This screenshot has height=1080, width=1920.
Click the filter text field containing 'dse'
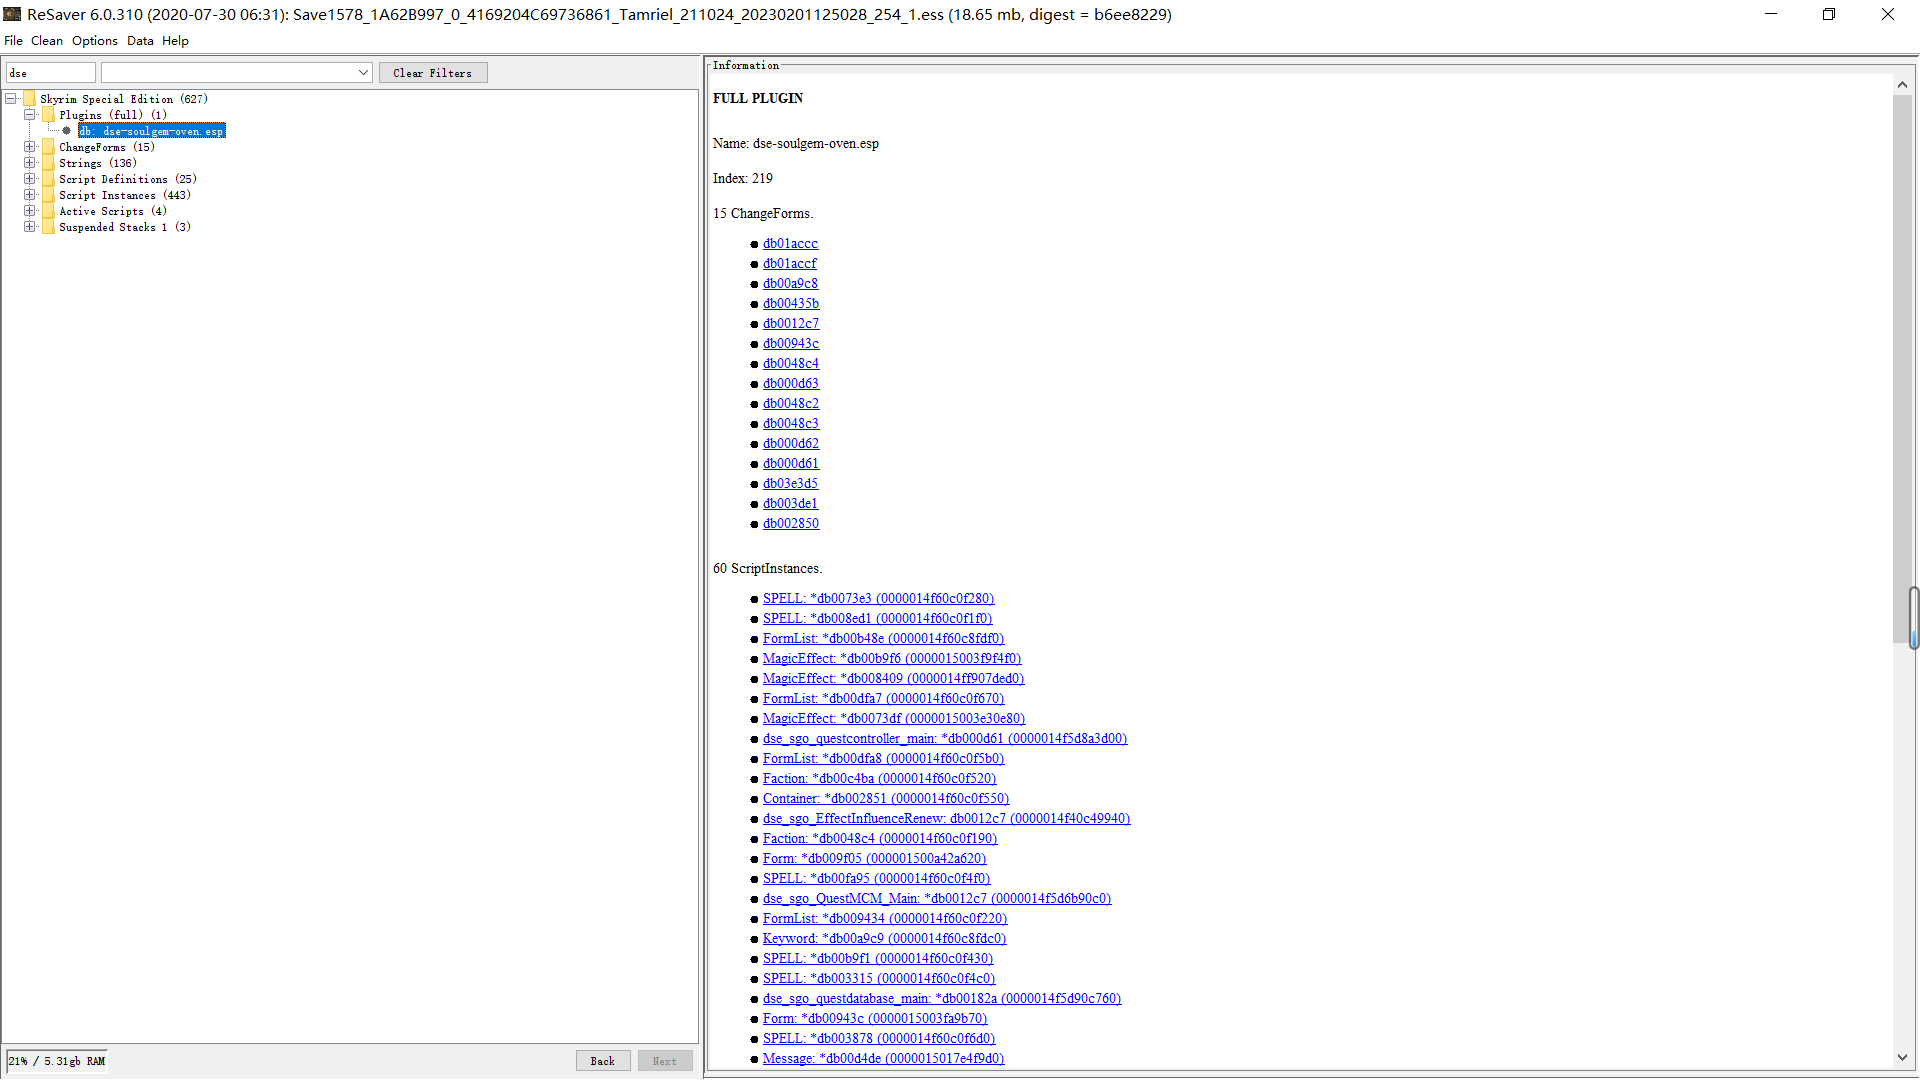click(x=51, y=73)
